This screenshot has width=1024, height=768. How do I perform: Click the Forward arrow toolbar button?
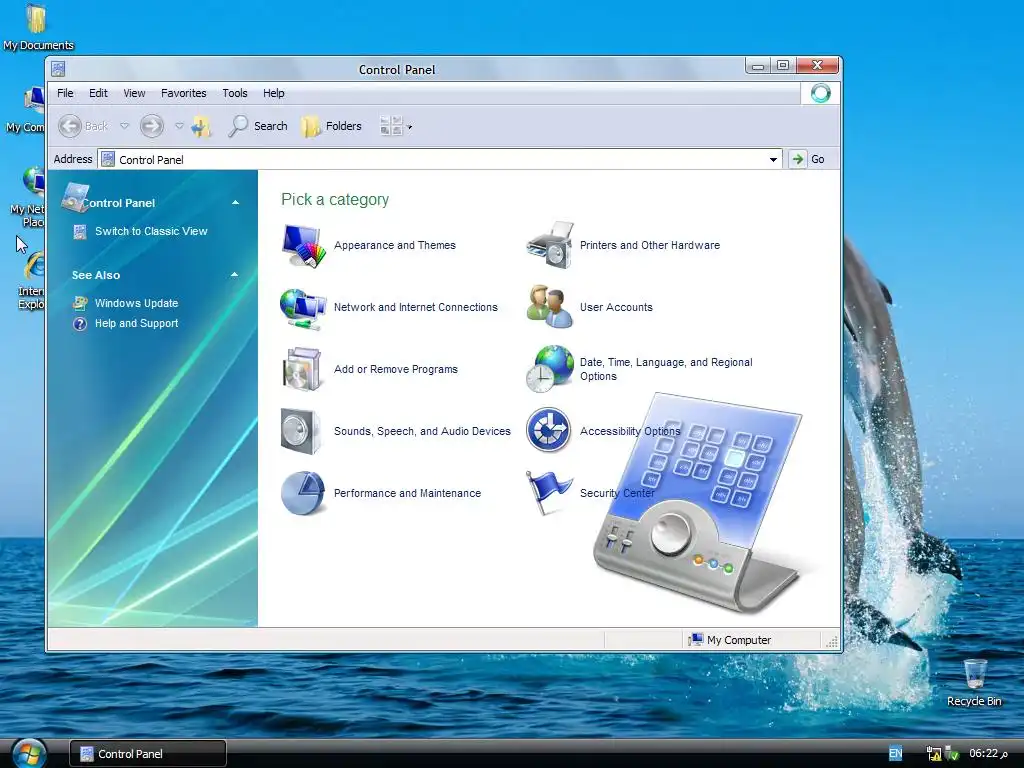152,126
